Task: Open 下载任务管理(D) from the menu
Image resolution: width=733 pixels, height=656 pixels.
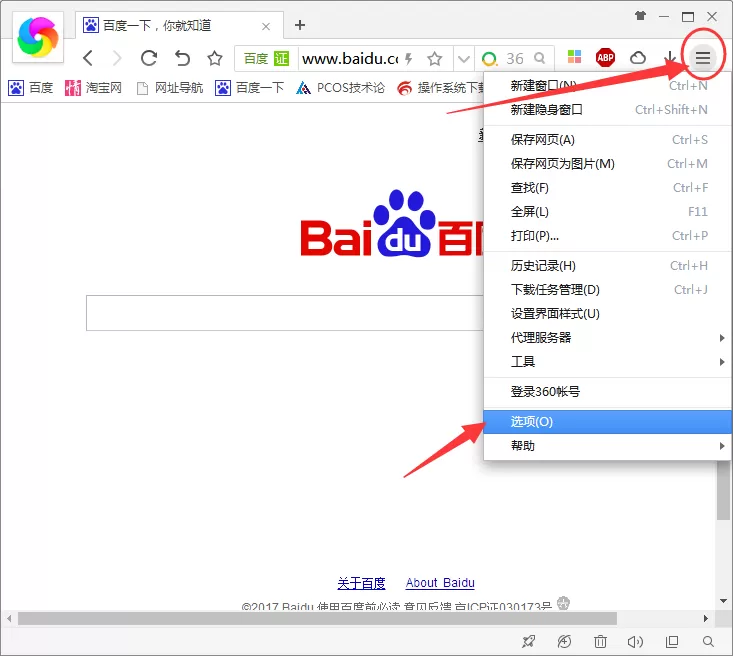Action: pos(608,289)
